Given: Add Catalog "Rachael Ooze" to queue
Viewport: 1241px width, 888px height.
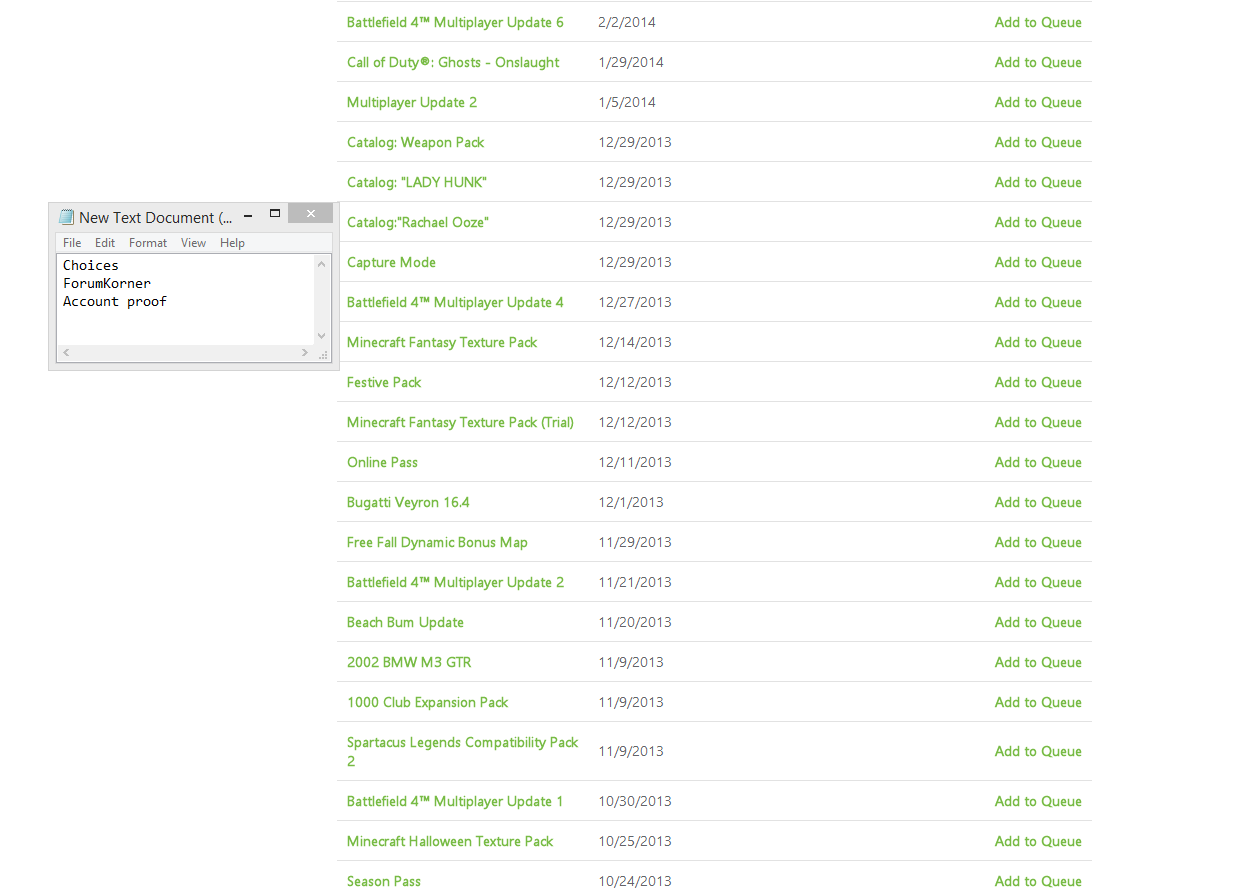Looking at the screenshot, I should tap(1038, 222).
